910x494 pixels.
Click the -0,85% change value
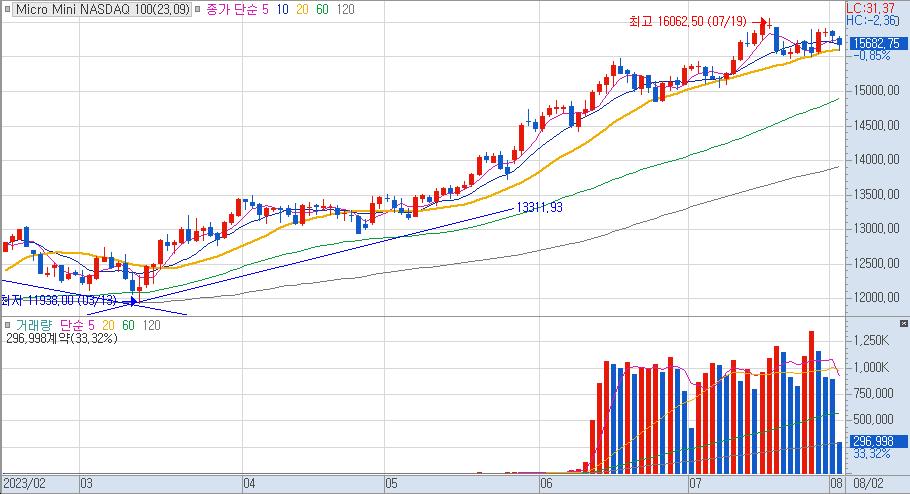pos(872,56)
